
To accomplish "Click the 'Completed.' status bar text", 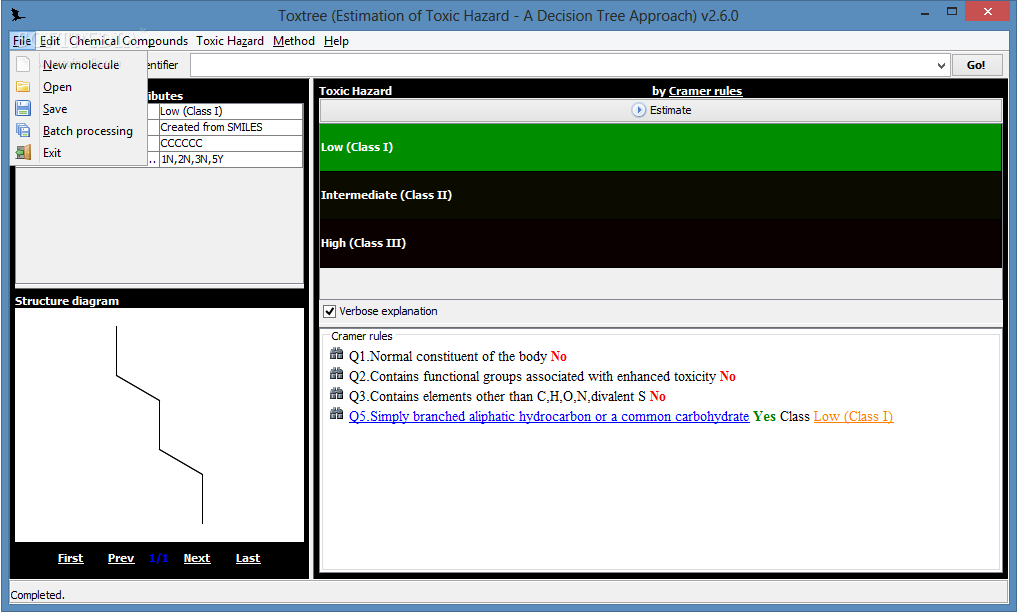I will [x=38, y=595].
